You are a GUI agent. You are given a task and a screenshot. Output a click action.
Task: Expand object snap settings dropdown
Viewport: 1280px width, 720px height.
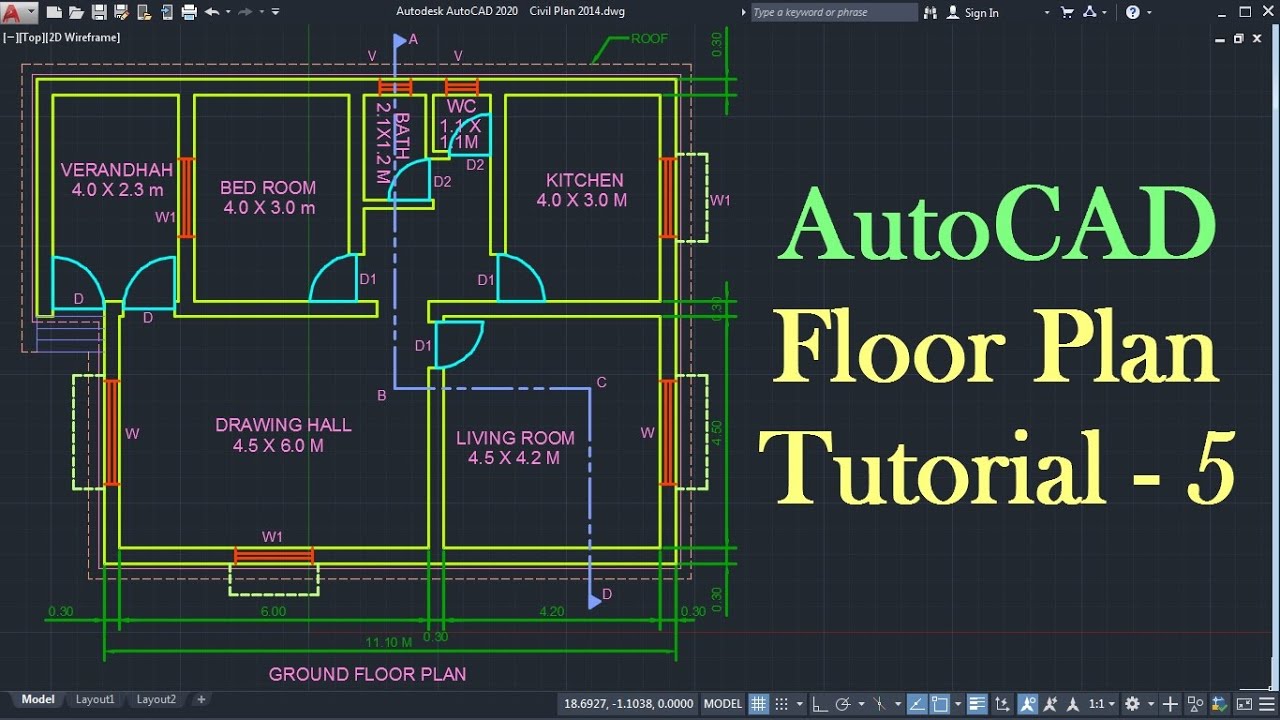(958, 704)
